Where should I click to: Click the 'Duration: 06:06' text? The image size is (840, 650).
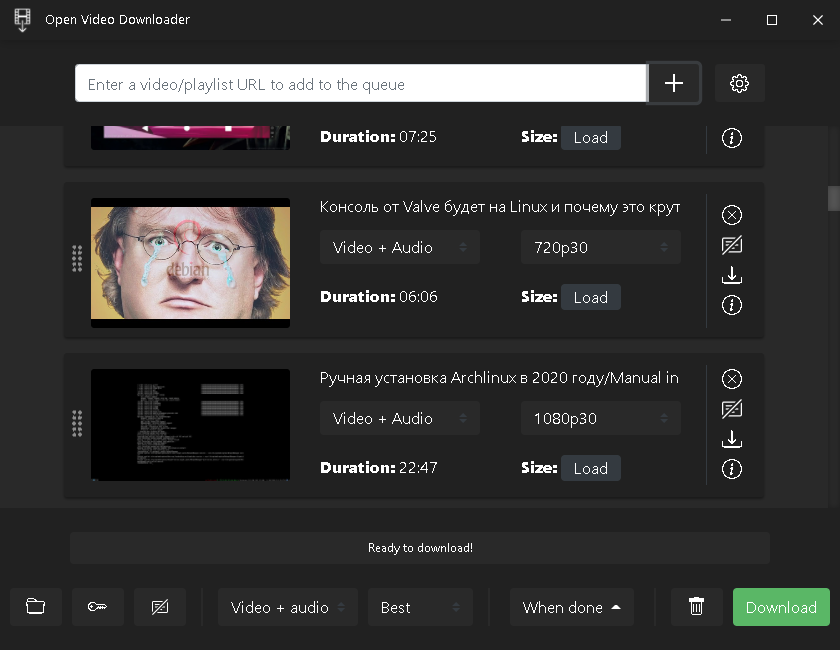pyautogui.click(x=378, y=296)
